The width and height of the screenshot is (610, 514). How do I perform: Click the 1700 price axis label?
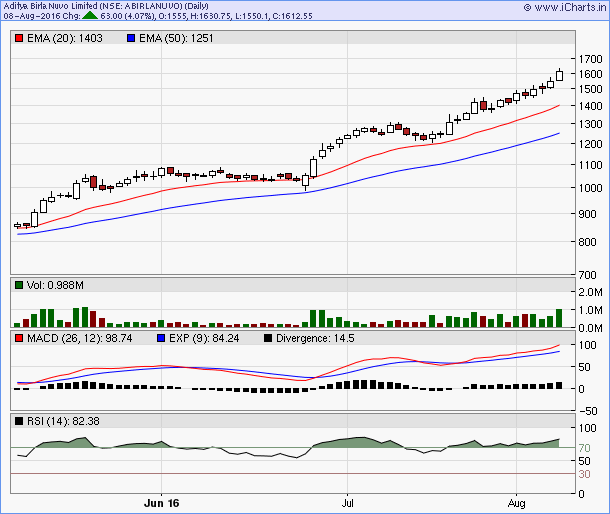591,59
